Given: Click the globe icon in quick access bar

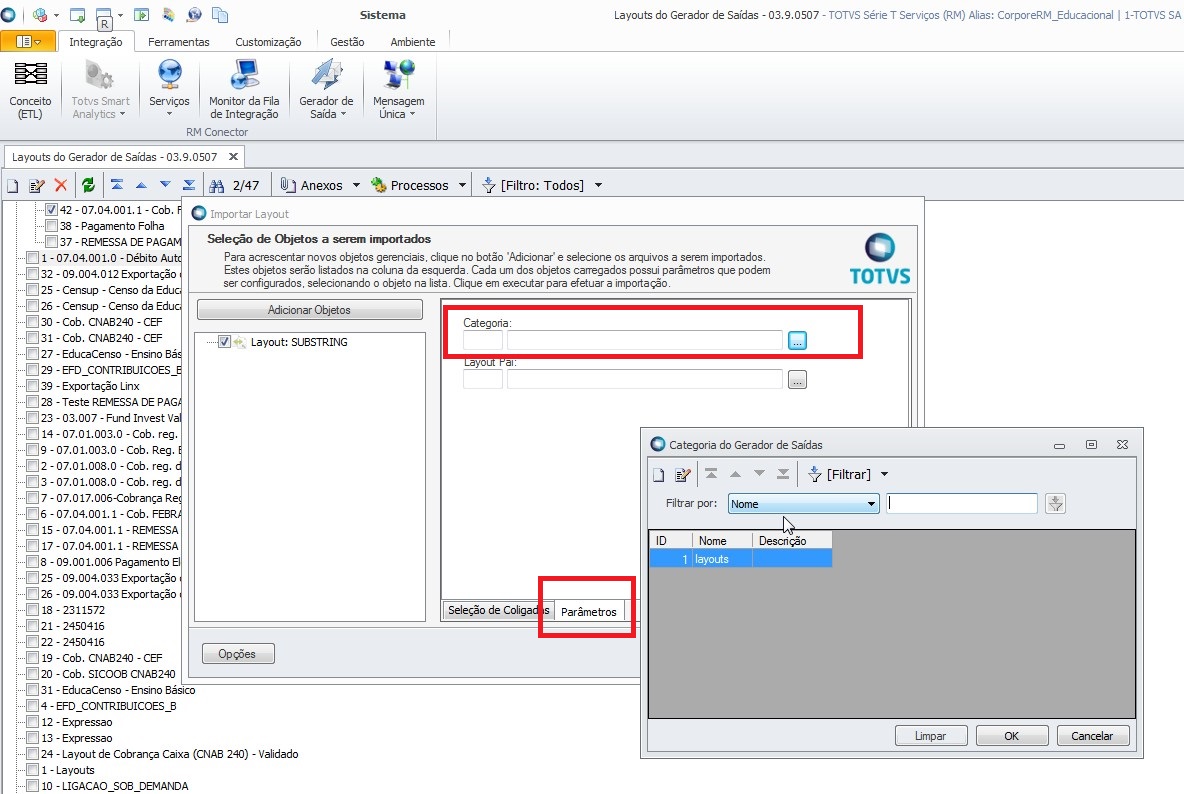Looking at the screenshot, I should (194, 15).
